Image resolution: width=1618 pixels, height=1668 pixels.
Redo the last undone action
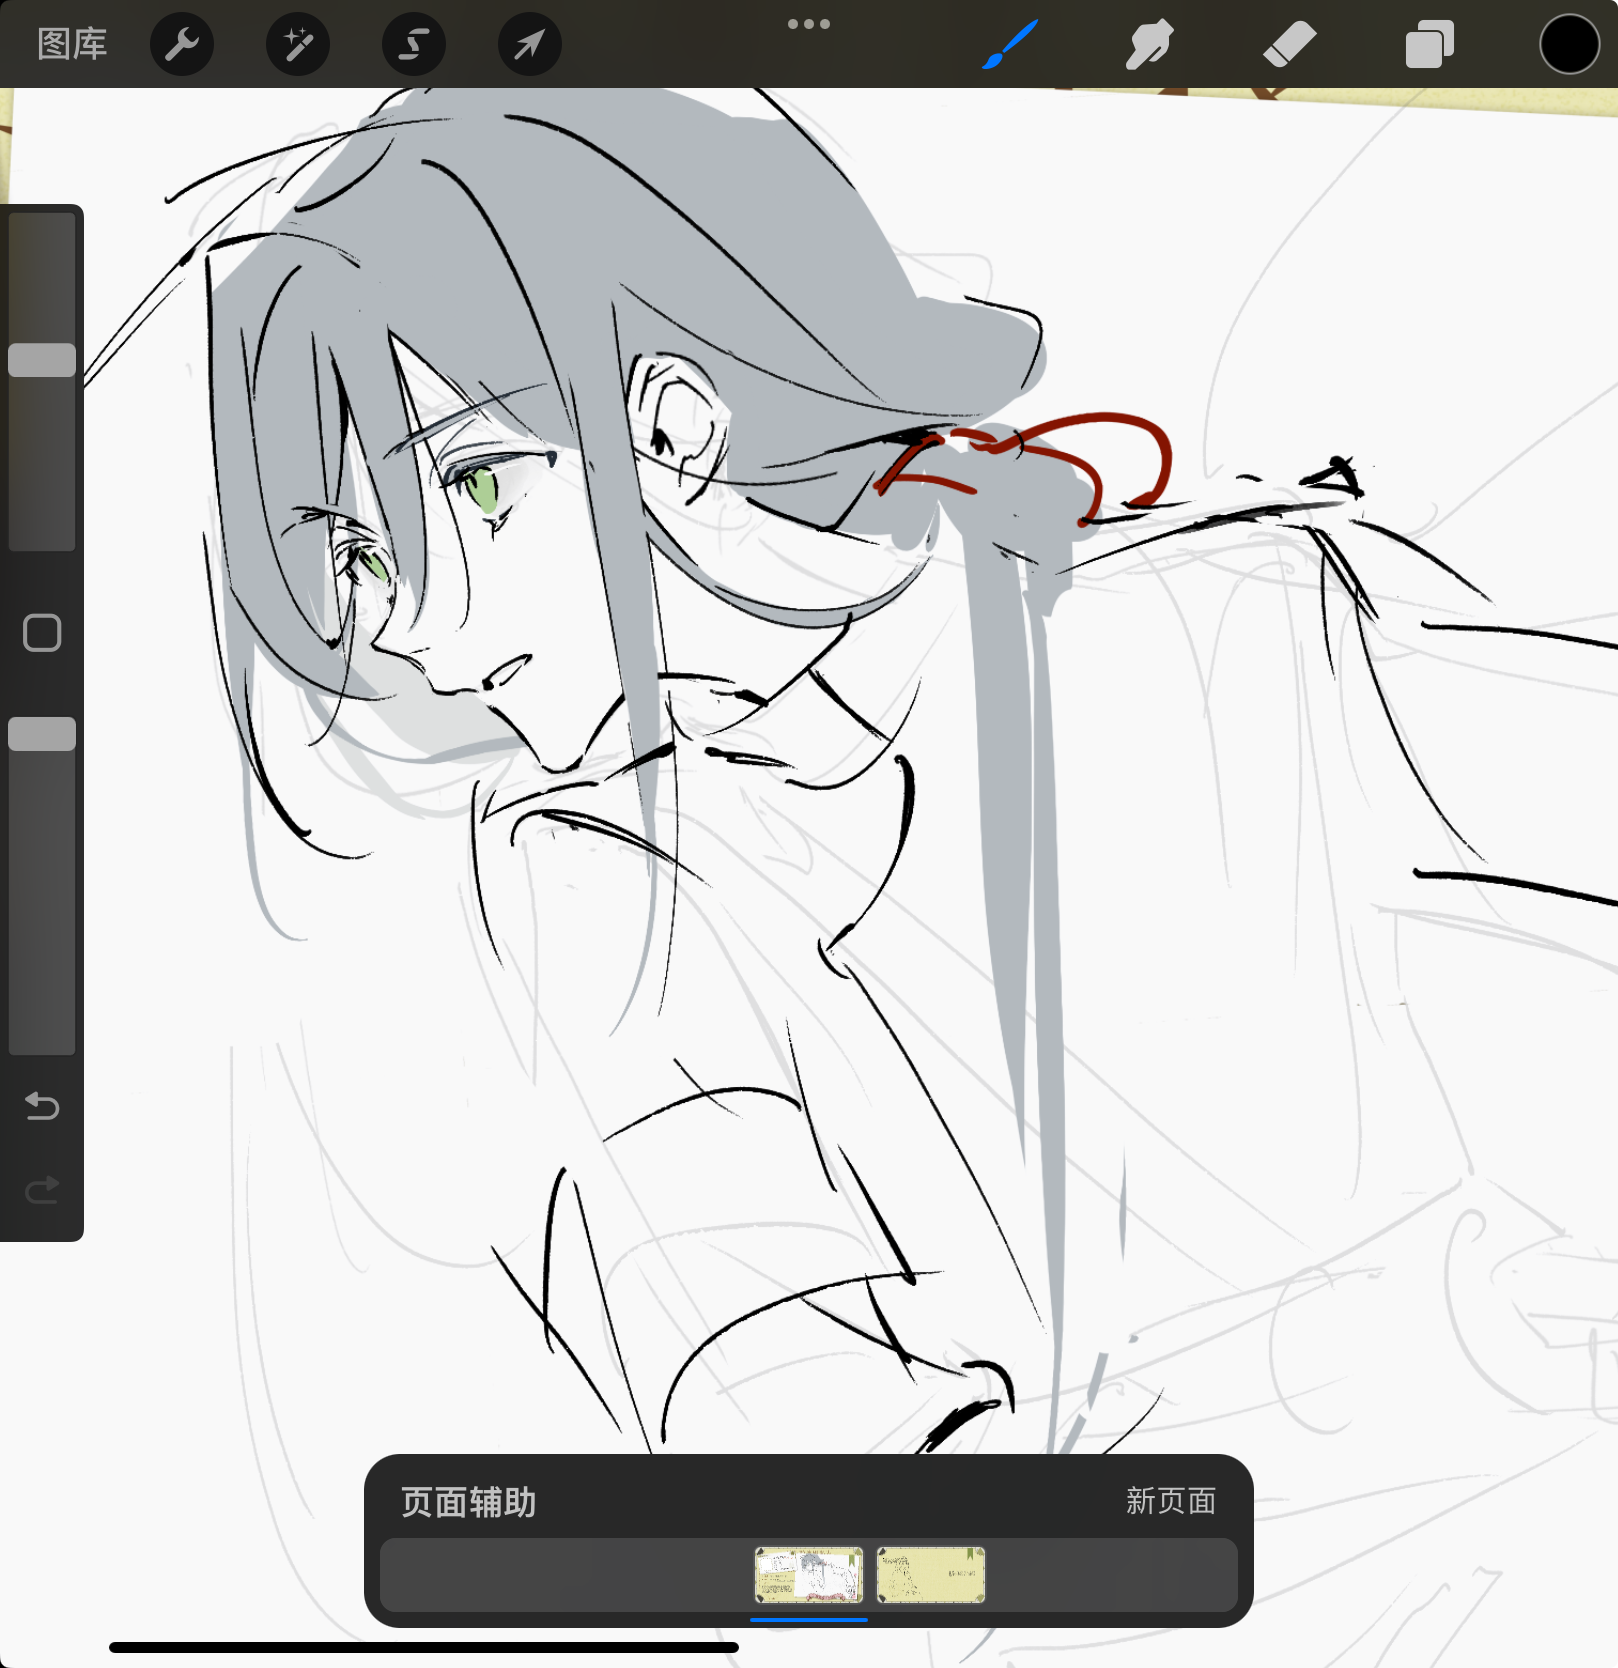pyautogui.click(x=42, y=1190)
